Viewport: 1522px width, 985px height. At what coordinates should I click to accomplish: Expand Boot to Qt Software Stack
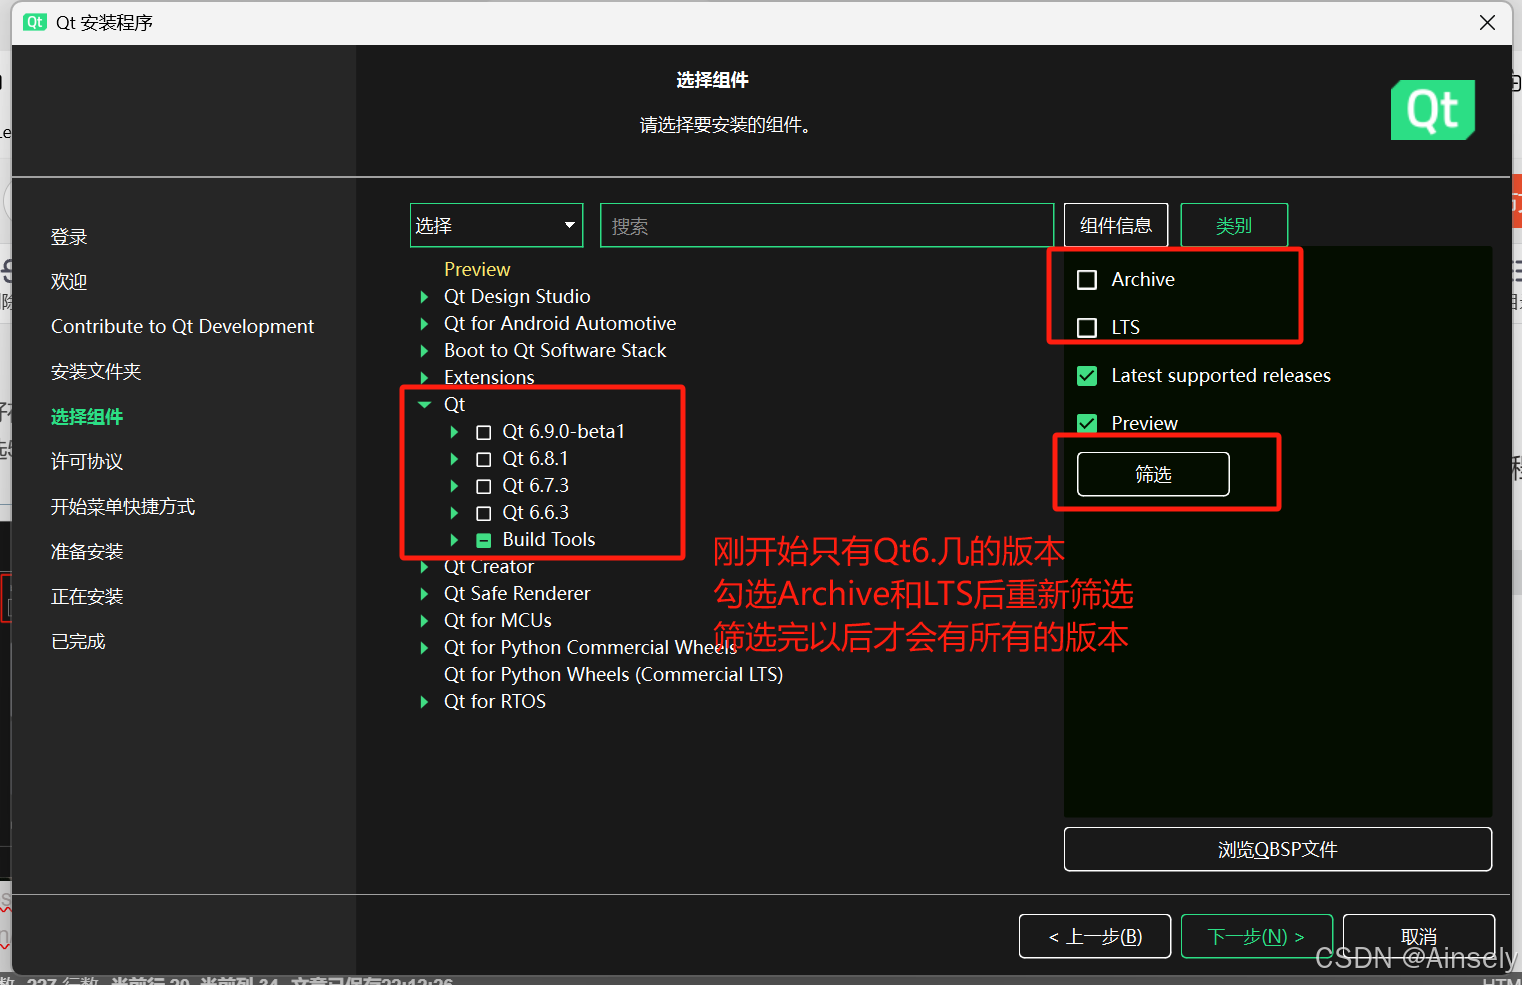[424, 351]
